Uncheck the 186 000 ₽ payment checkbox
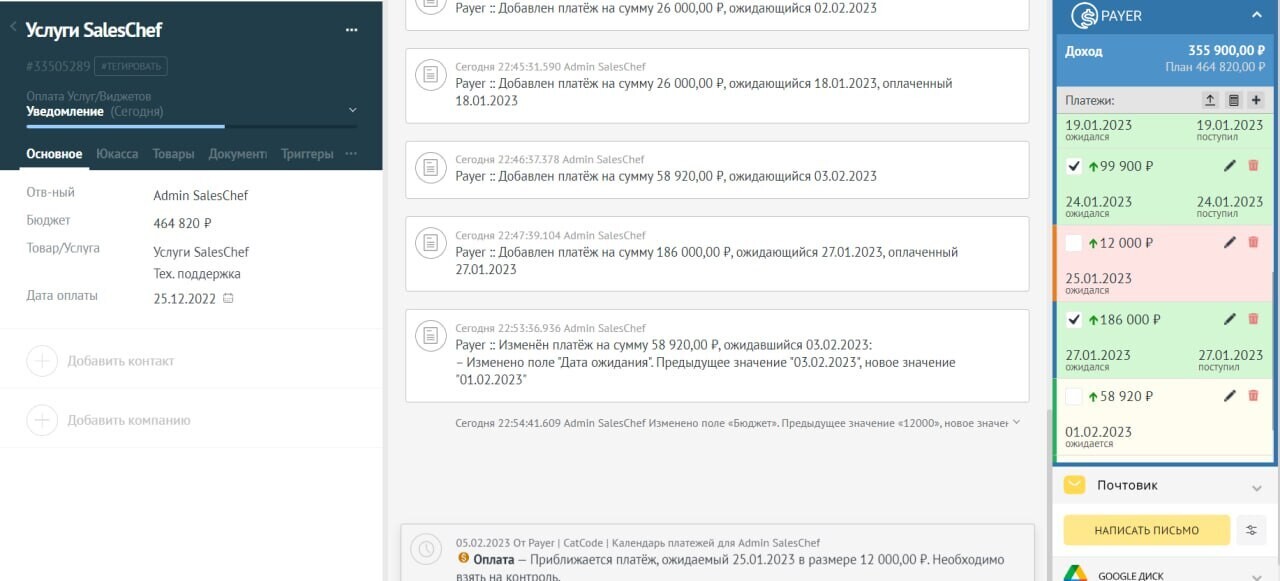Viewport: 1280px width, 581px height. pos(1074,320)
